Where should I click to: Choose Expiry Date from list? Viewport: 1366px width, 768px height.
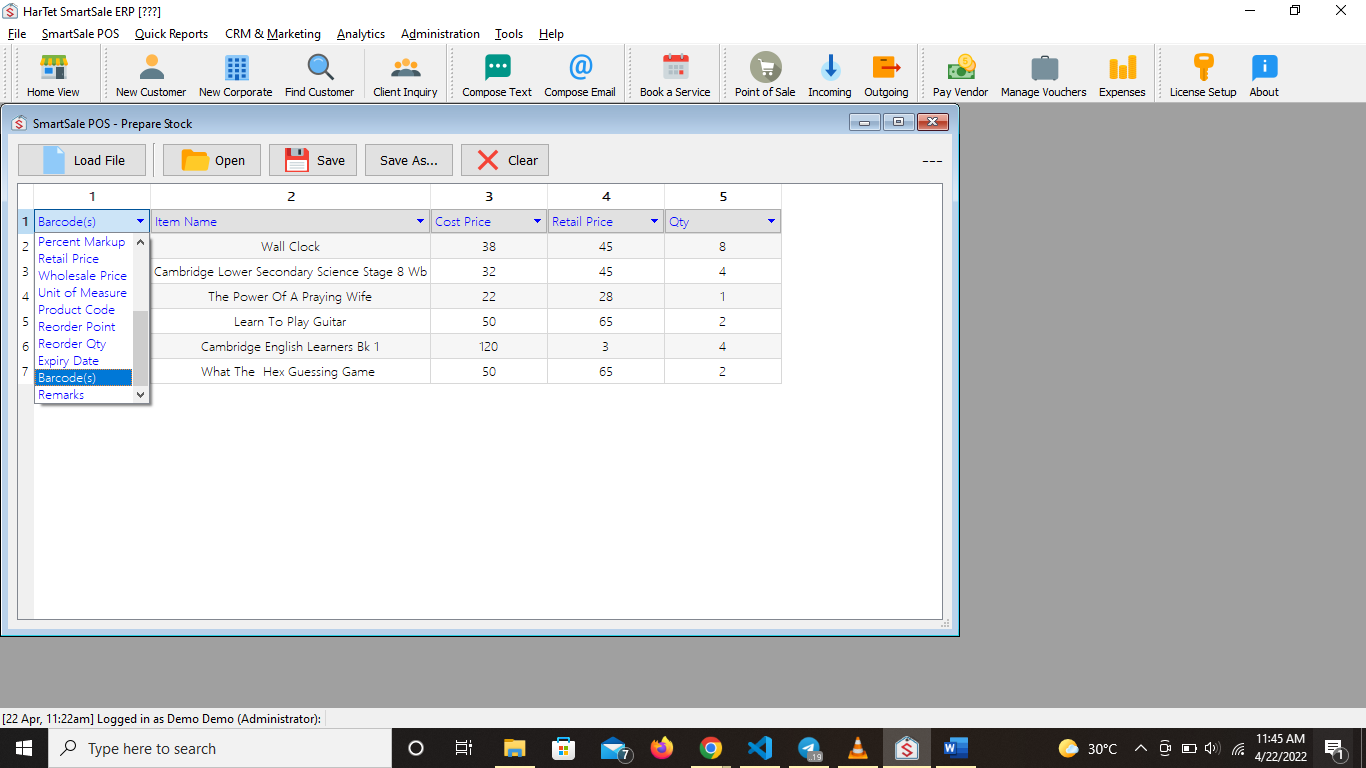[x=84, y=360]
